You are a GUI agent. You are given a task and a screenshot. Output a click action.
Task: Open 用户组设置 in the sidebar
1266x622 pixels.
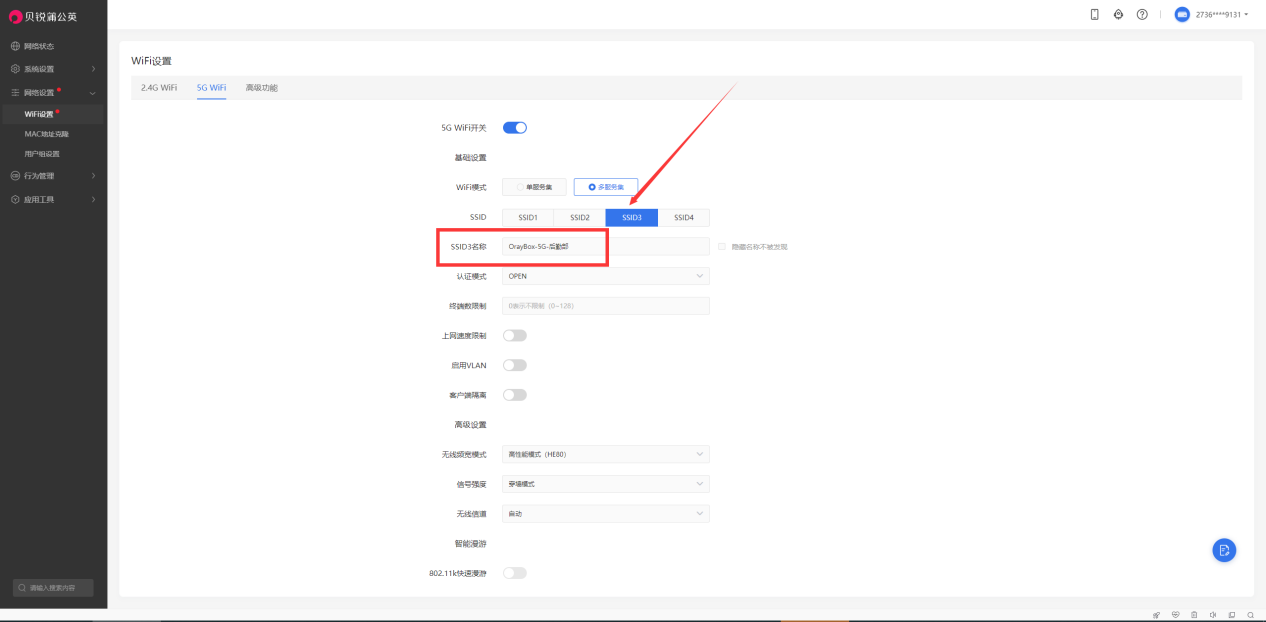click(42, 154)
